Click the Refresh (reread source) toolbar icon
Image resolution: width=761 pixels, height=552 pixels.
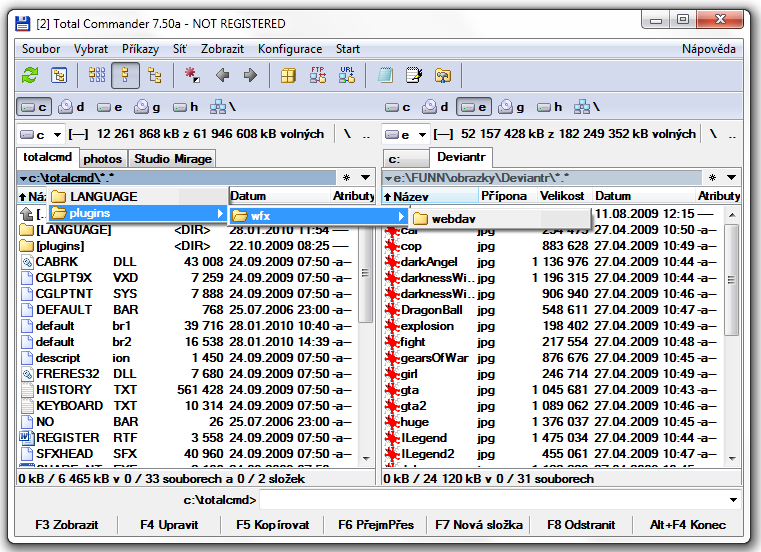[x=30, y=75]
